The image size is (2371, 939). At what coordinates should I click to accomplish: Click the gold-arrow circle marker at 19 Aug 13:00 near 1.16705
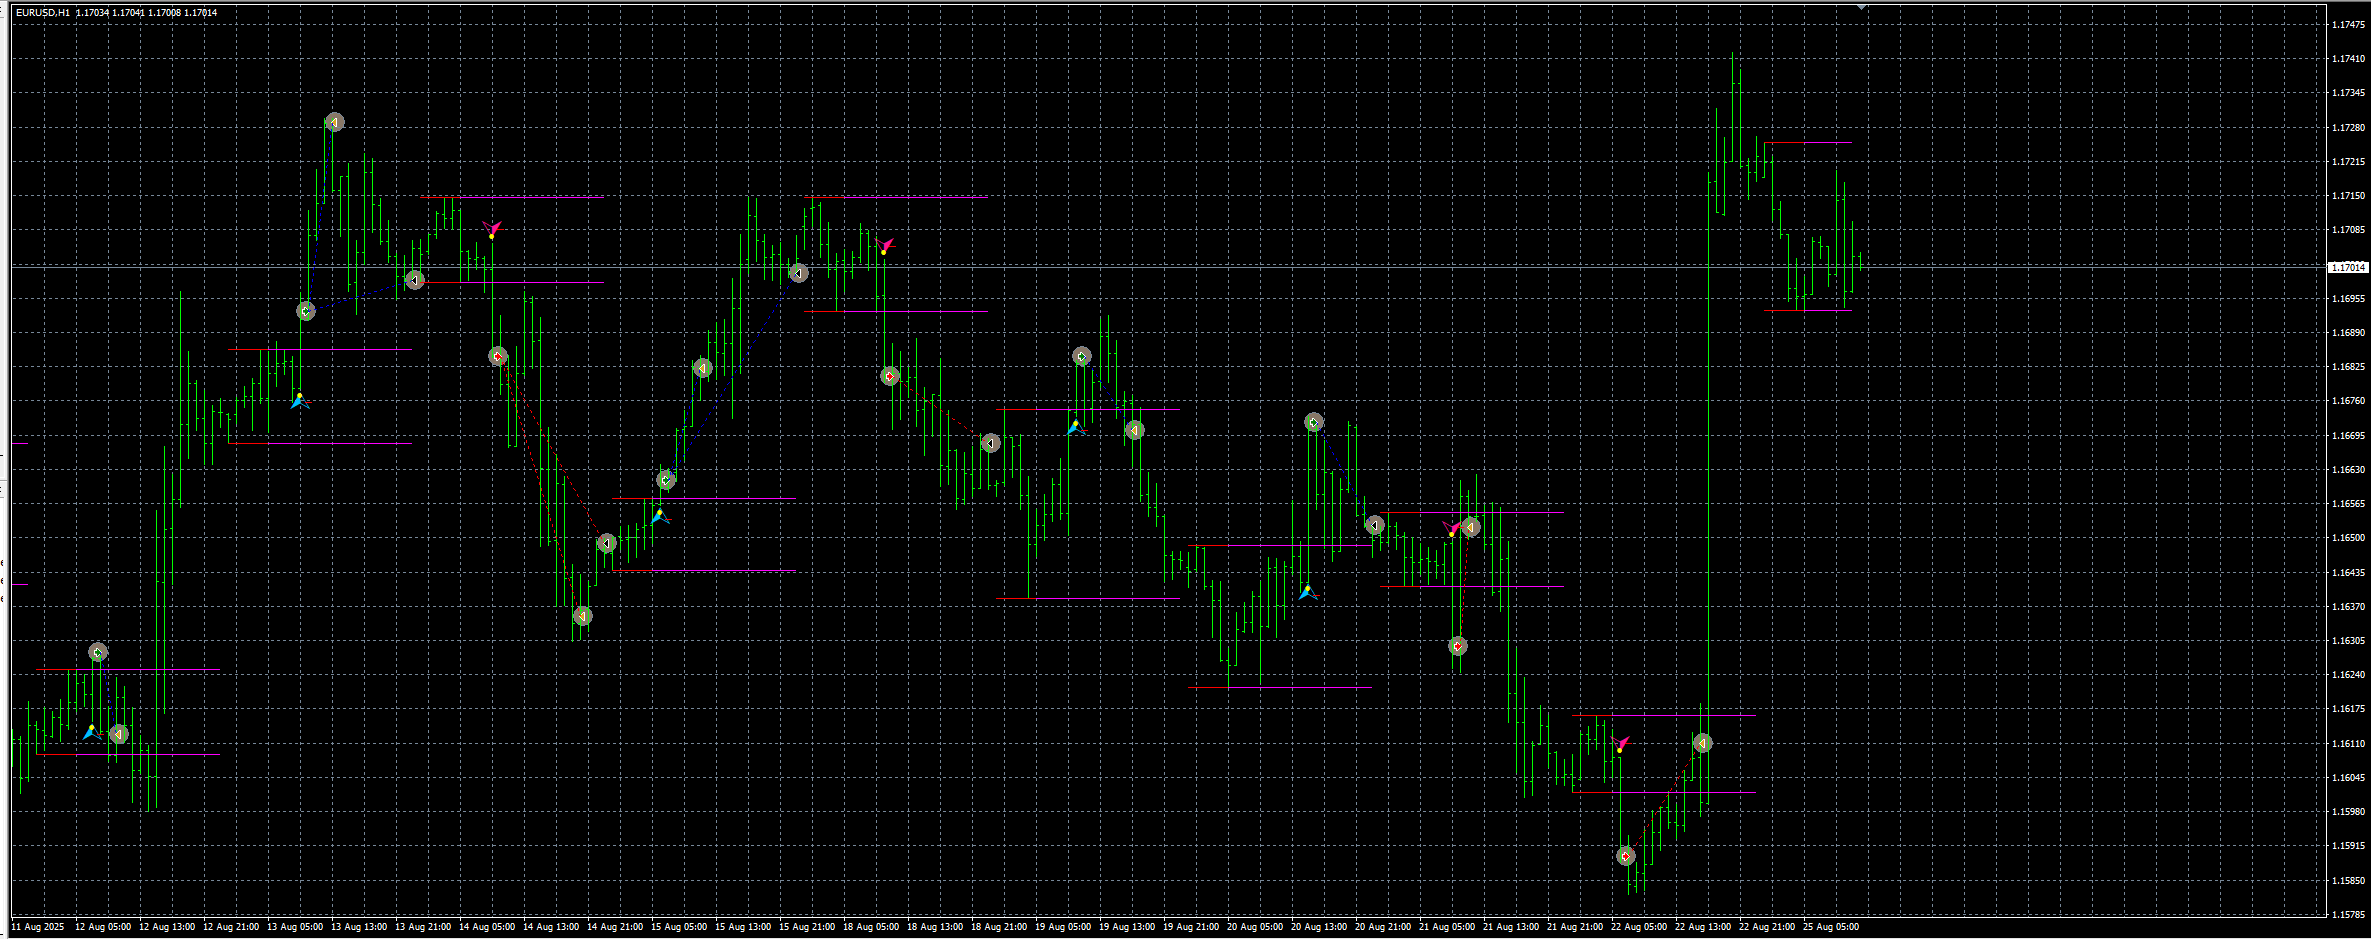[x=1134, y=430]
